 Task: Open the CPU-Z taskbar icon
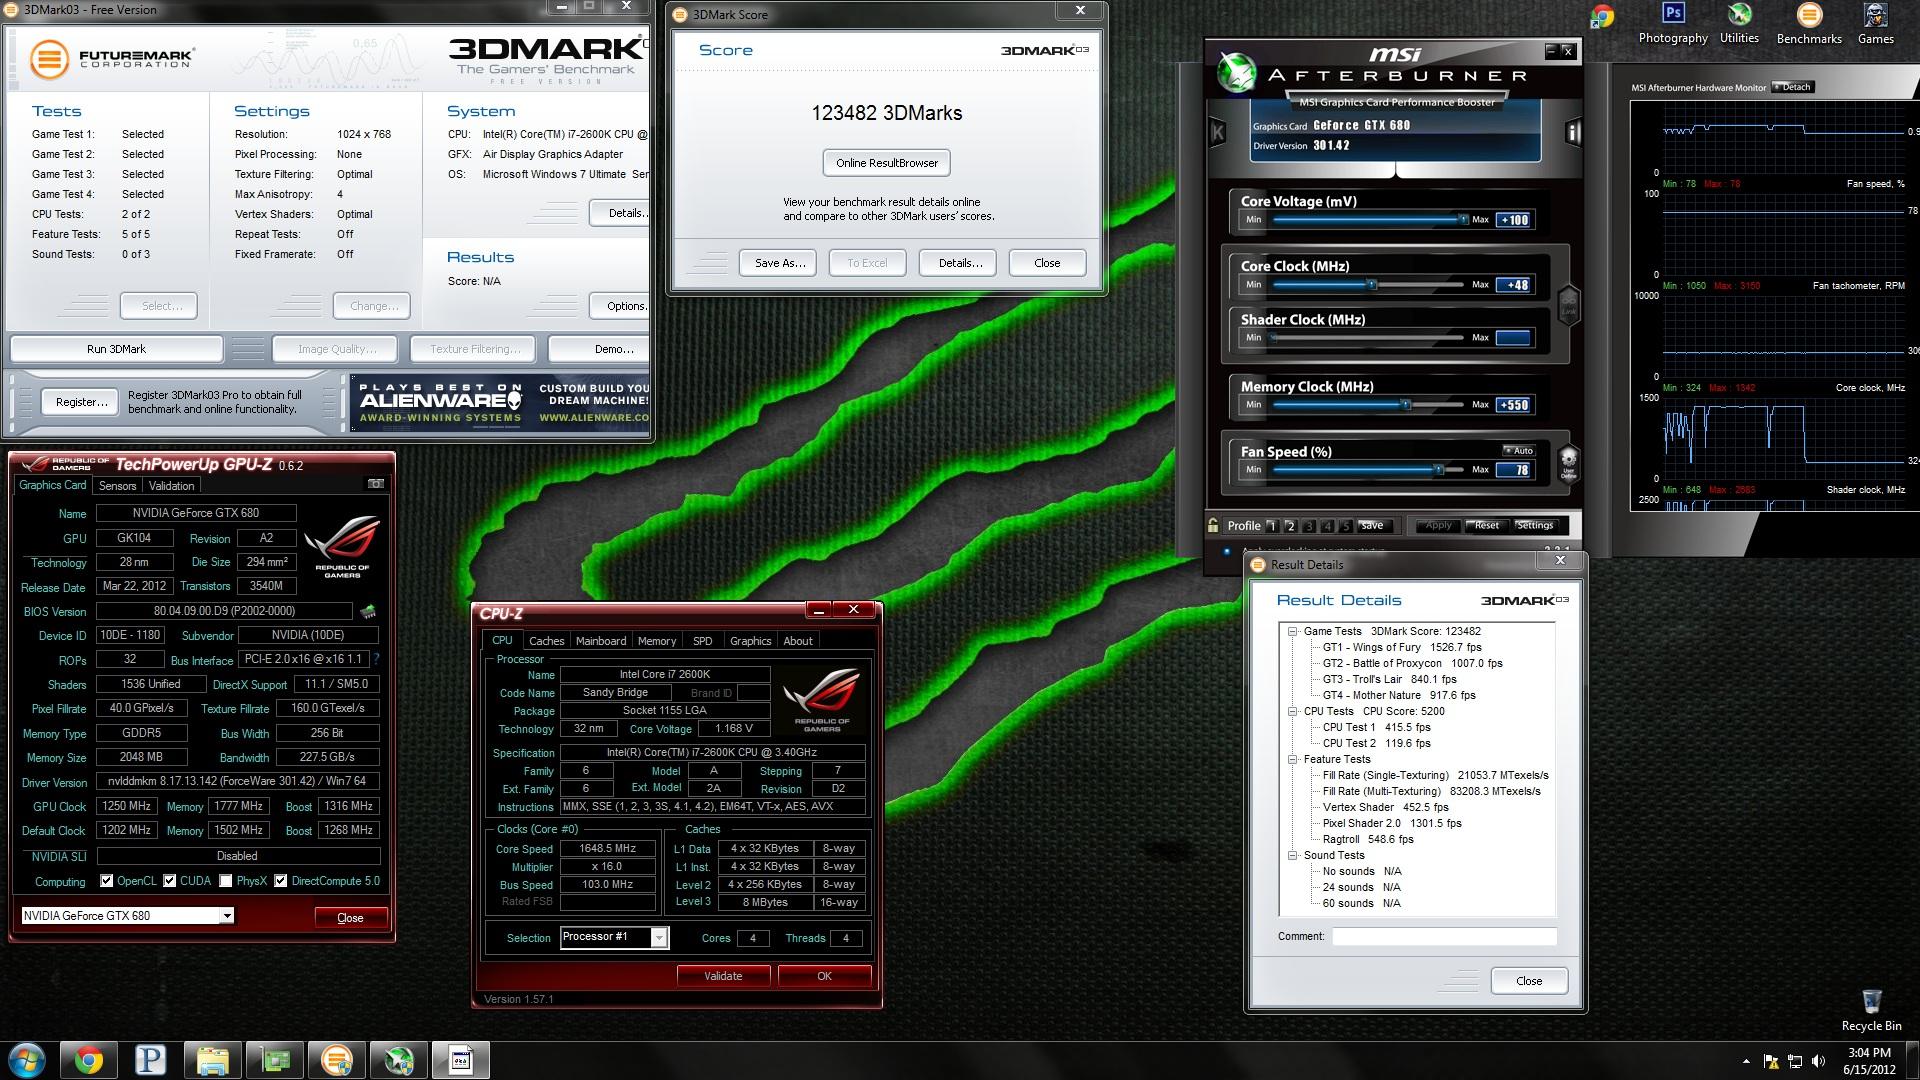pyautogui.click(x=460, y=1060)
